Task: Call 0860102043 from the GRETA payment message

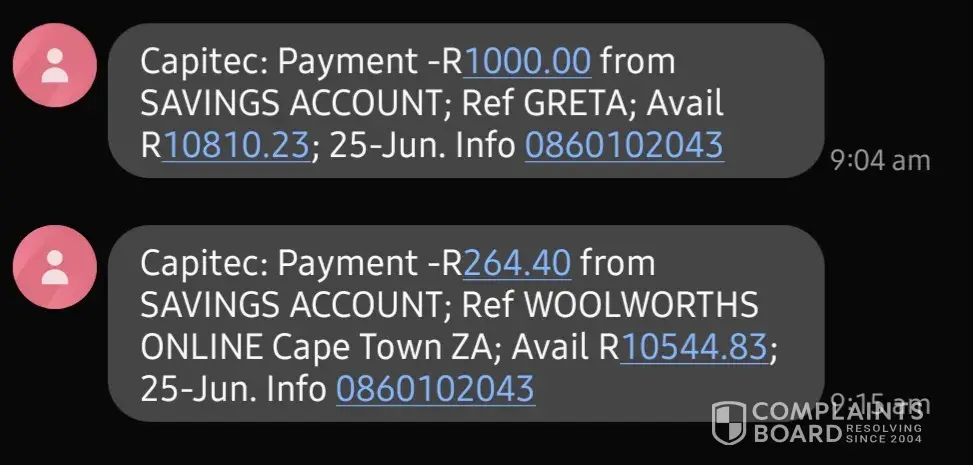Action: [623, 145]
